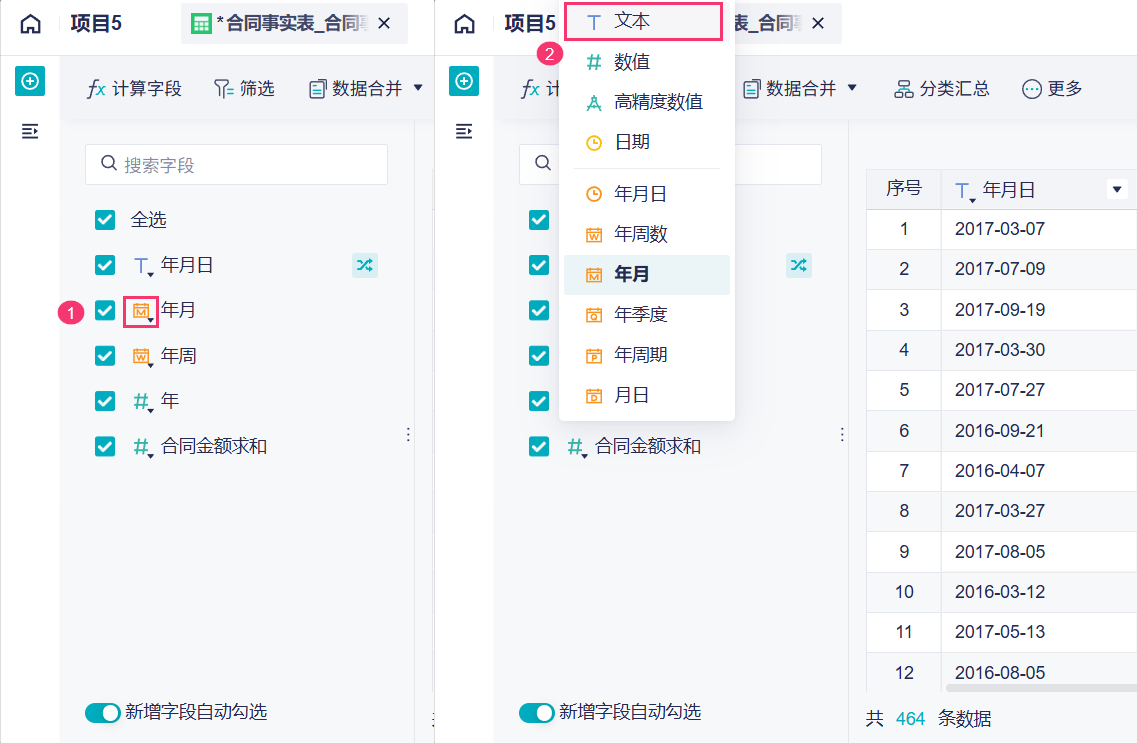This screenshot has width=1137, height=743.
Task: Expand 数据合并 dropdown next to 分类汇总
Action: click(x=852, y=88)
